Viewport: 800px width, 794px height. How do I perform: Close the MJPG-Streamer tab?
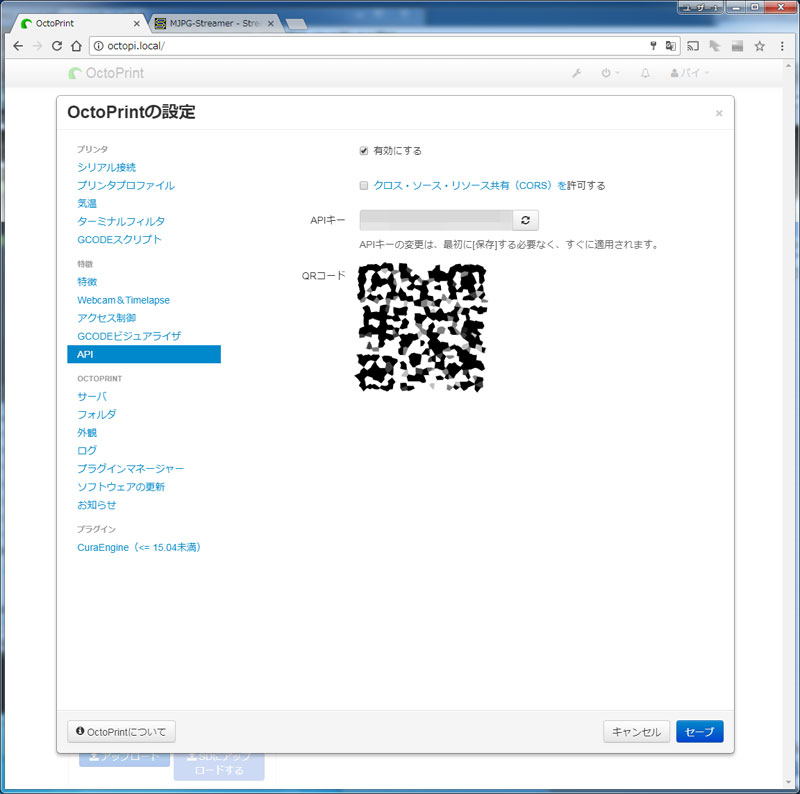pyautogui.click(x=270, y=23)
